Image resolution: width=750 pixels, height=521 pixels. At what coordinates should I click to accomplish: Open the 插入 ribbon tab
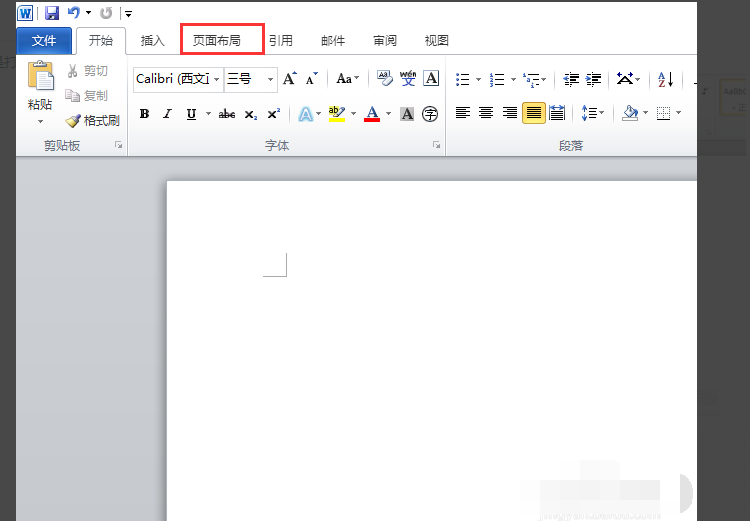pyautogui.click(x=153, y=41)
